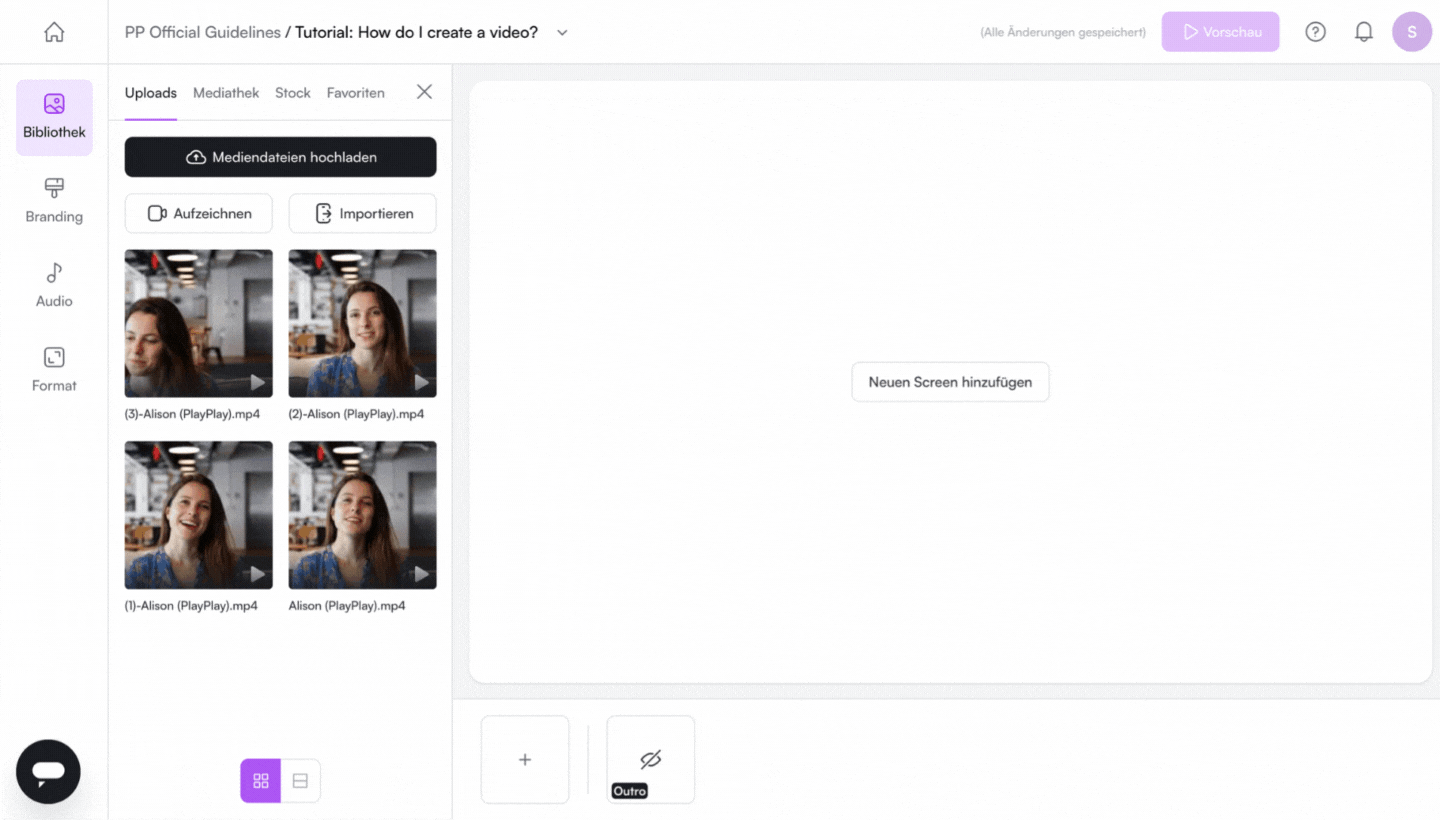Image resolution: width=1440 pixels, height=820 pixels.
Task: Select the Favoriten tab
Action: click(356, 93)
